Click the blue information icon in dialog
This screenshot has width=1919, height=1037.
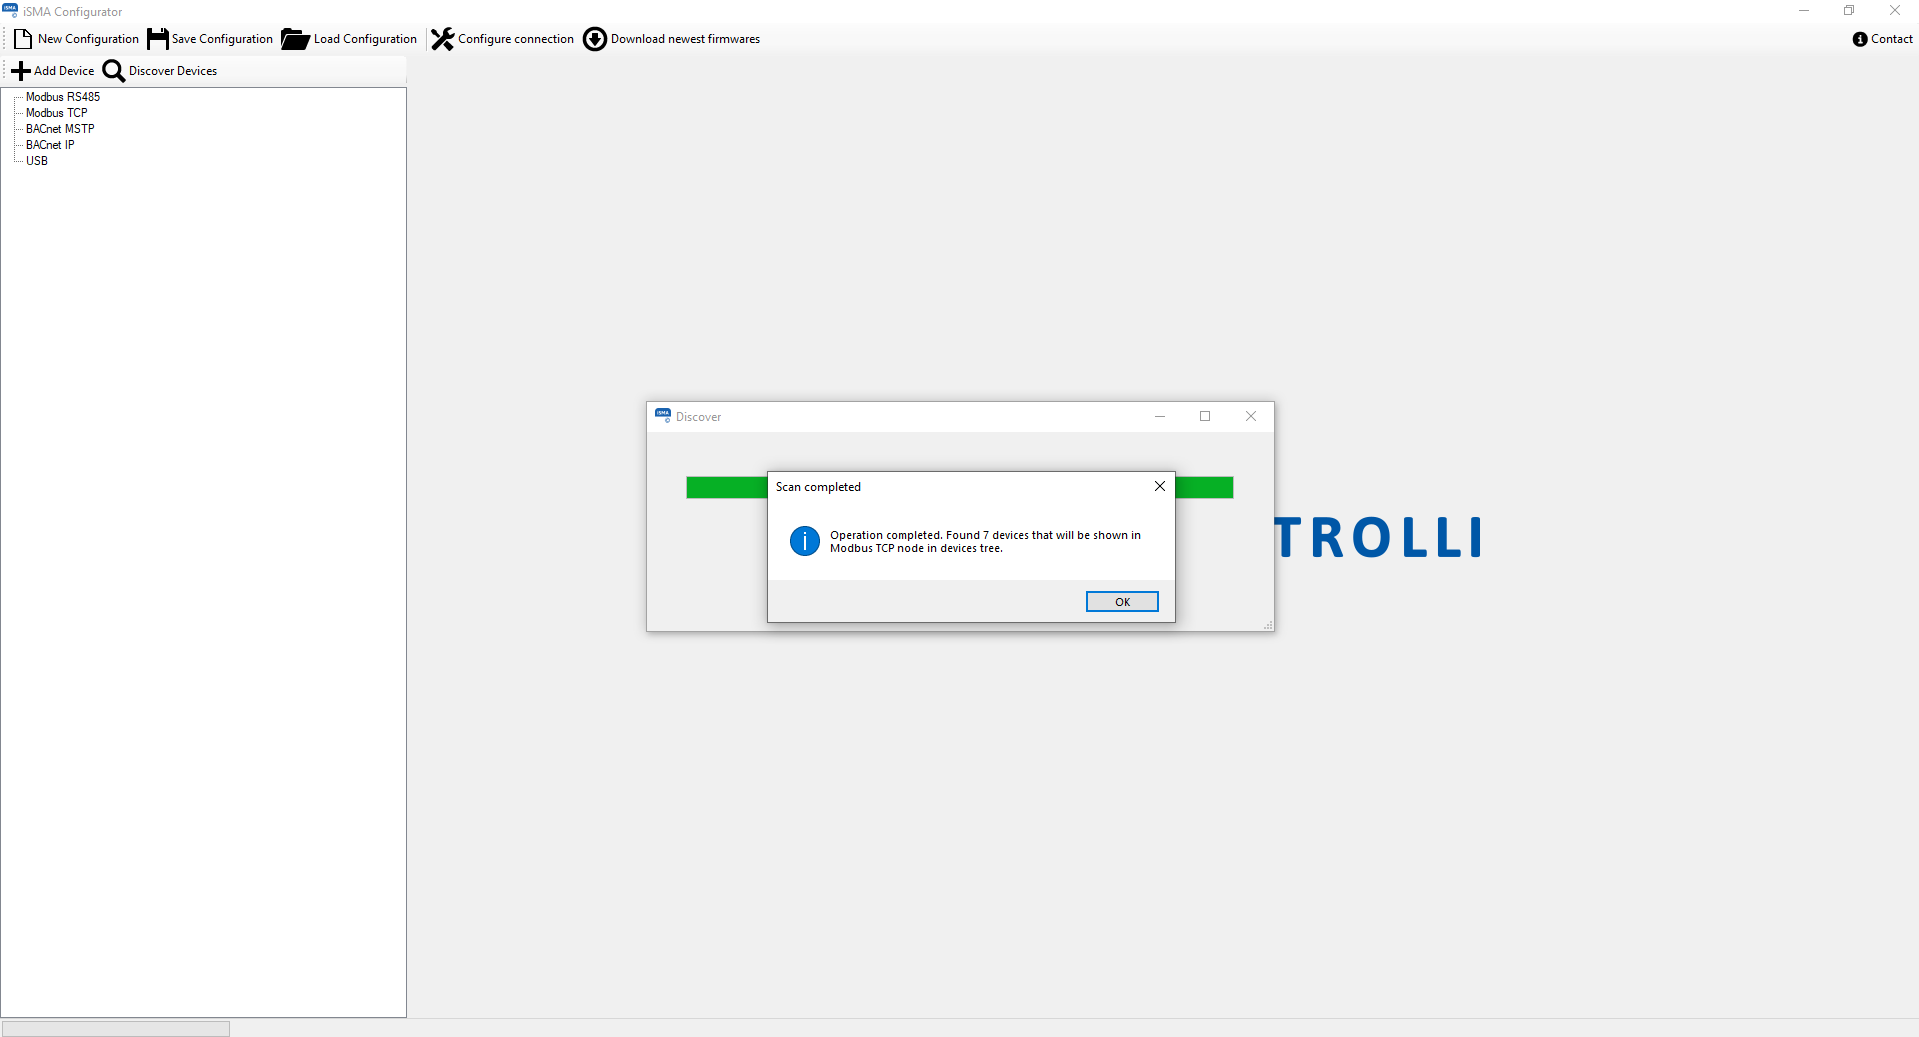[805, 541]
